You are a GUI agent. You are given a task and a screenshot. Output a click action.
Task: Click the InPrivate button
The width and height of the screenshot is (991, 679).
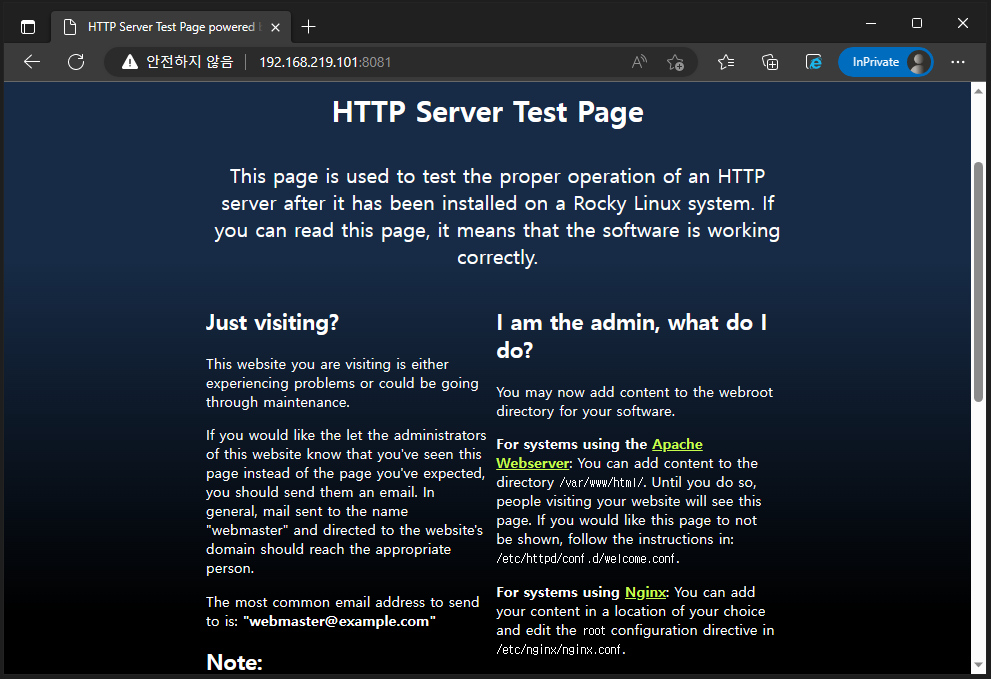pyautogui.click(x=885, y=62)
